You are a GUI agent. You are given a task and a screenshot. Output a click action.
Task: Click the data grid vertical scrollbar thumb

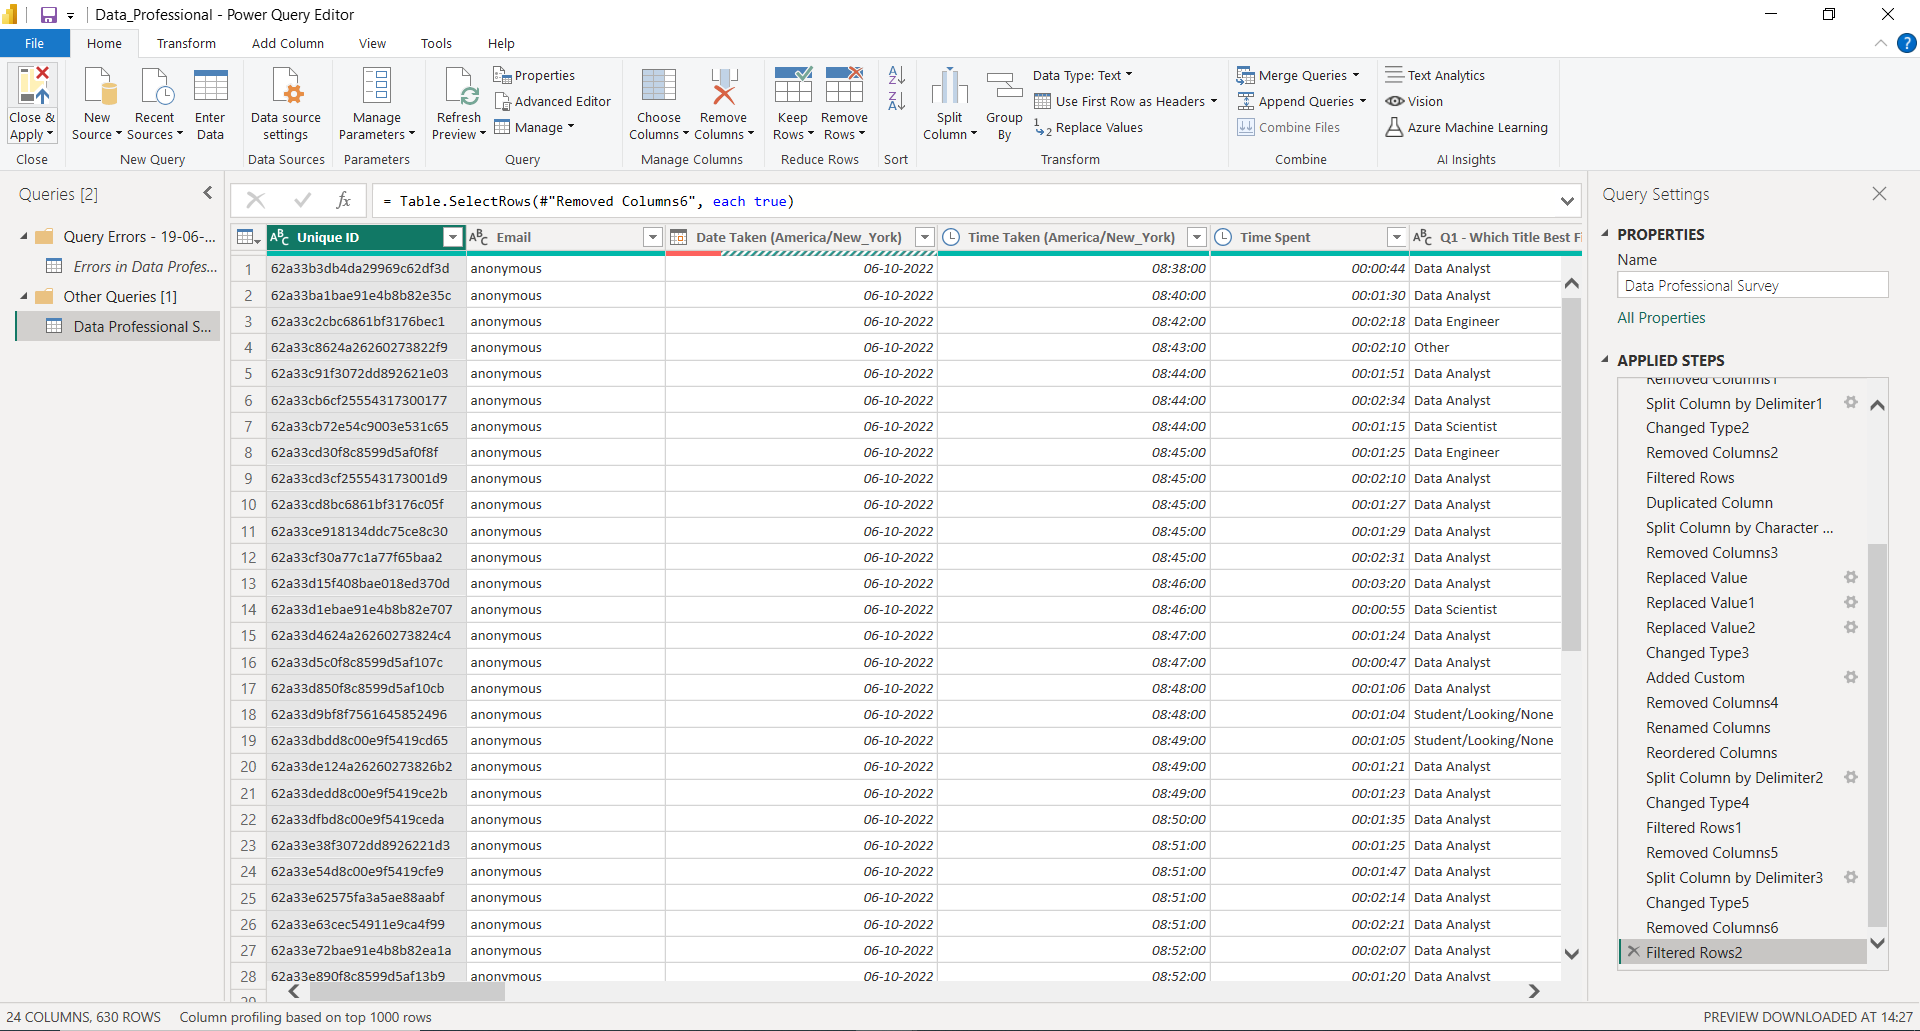(x=1571, y=473)
